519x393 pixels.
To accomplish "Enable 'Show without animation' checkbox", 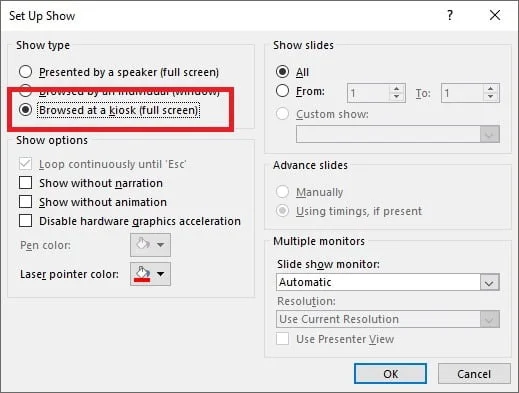I will point(25,202).
